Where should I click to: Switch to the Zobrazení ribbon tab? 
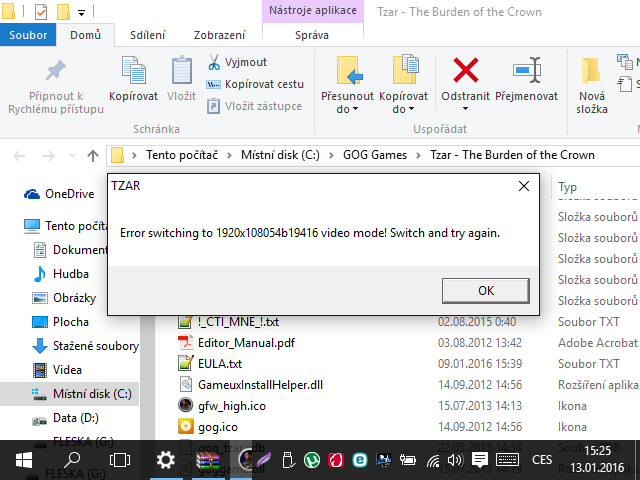(219, 35)
